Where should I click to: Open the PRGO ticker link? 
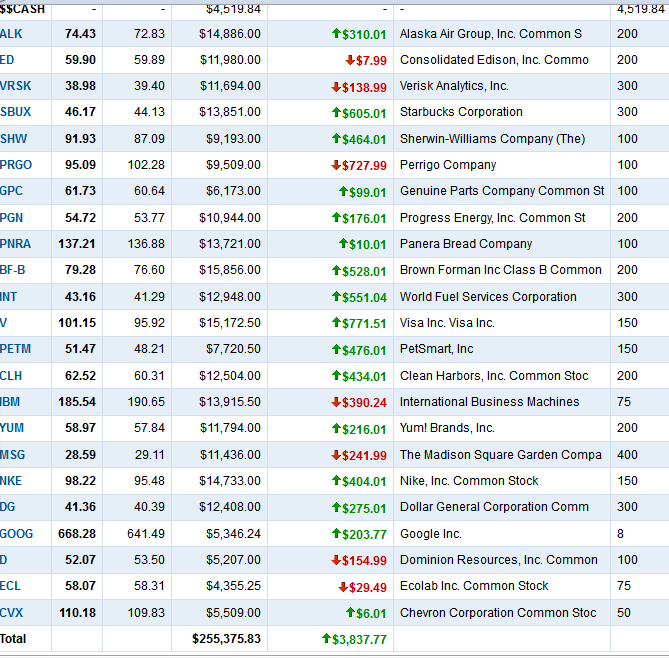[16, 165]
